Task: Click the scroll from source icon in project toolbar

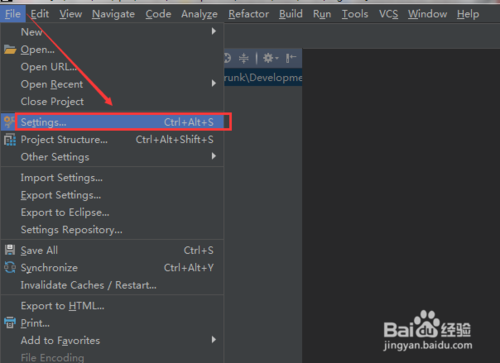Action: pyautogui.click(x=227, y=58)
